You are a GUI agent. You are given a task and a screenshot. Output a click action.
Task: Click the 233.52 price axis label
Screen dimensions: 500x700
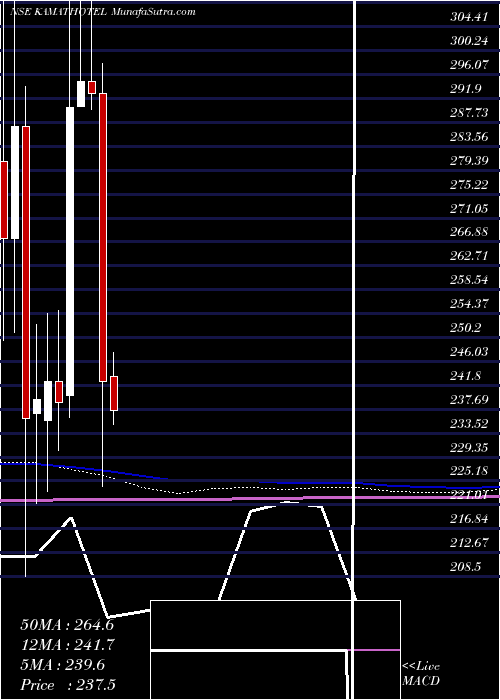click(x=469, y=423)
